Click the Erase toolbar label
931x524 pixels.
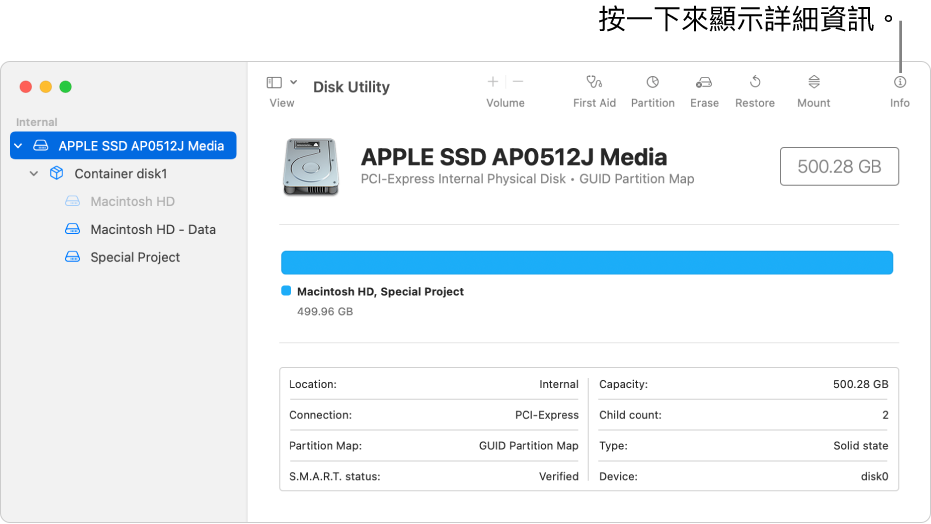point(704,103)
